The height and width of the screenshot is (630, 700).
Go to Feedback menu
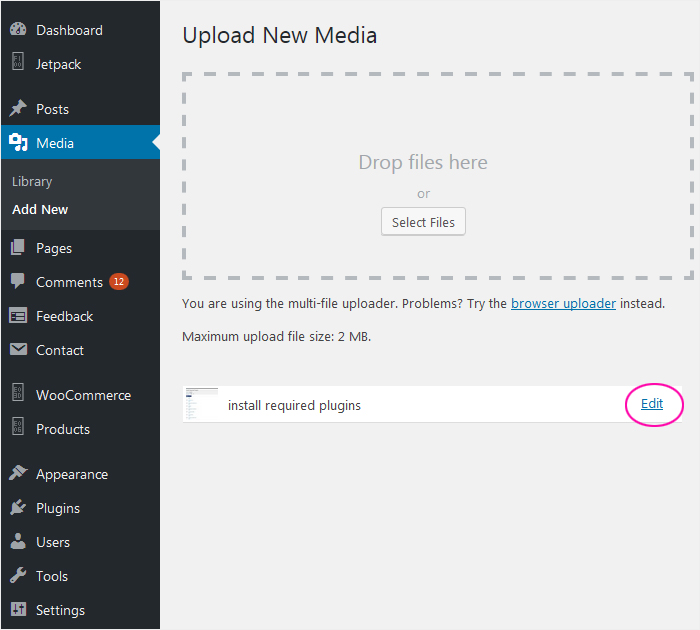[x=80, y=316]
